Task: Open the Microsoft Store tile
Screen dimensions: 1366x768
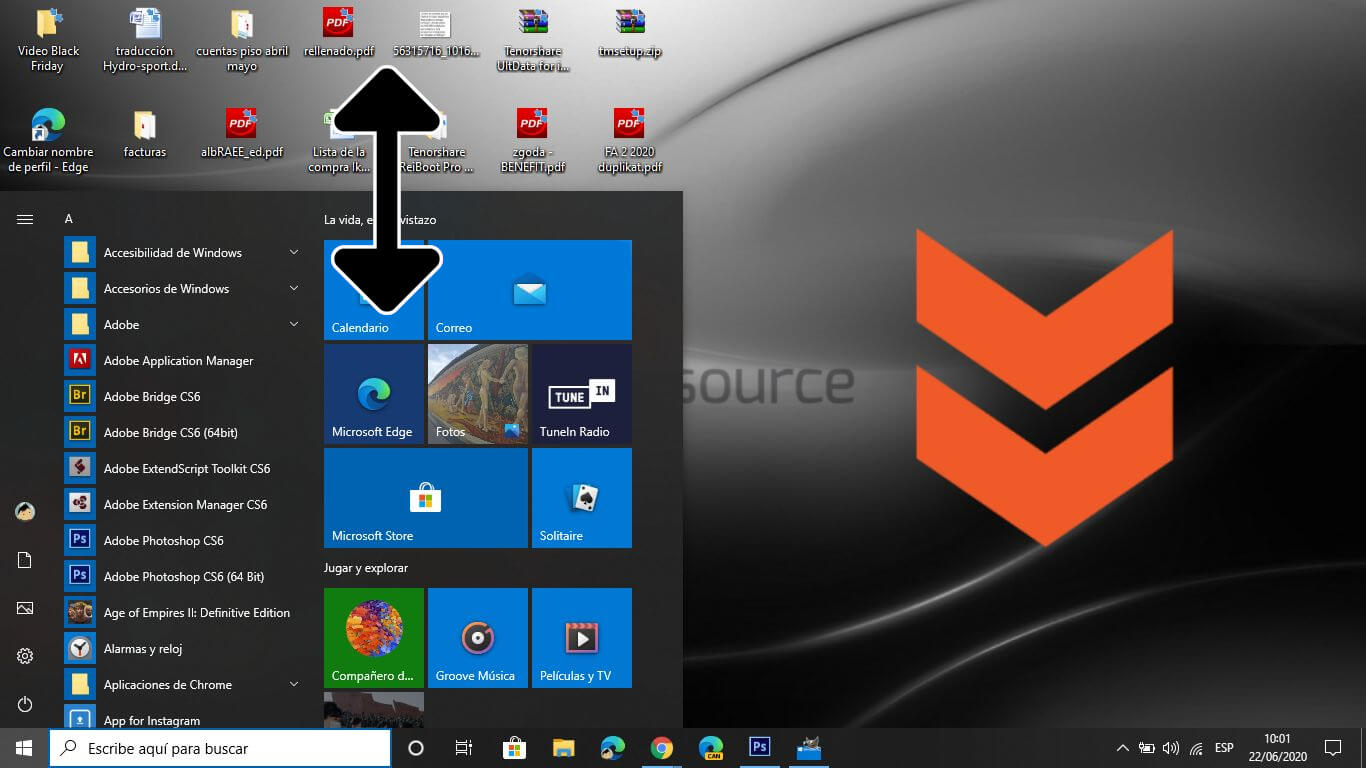Action: [x=426, y=498]
